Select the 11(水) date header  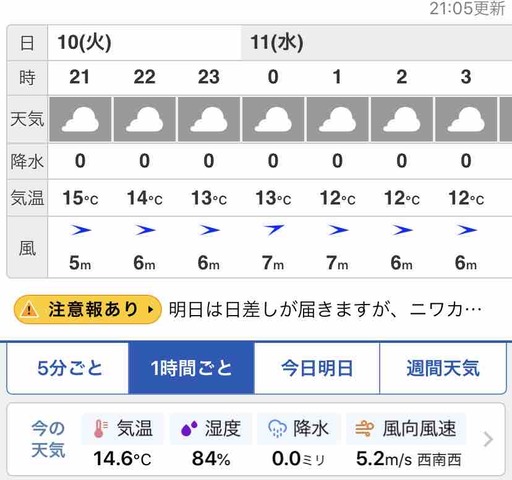(x=277, y=43)
